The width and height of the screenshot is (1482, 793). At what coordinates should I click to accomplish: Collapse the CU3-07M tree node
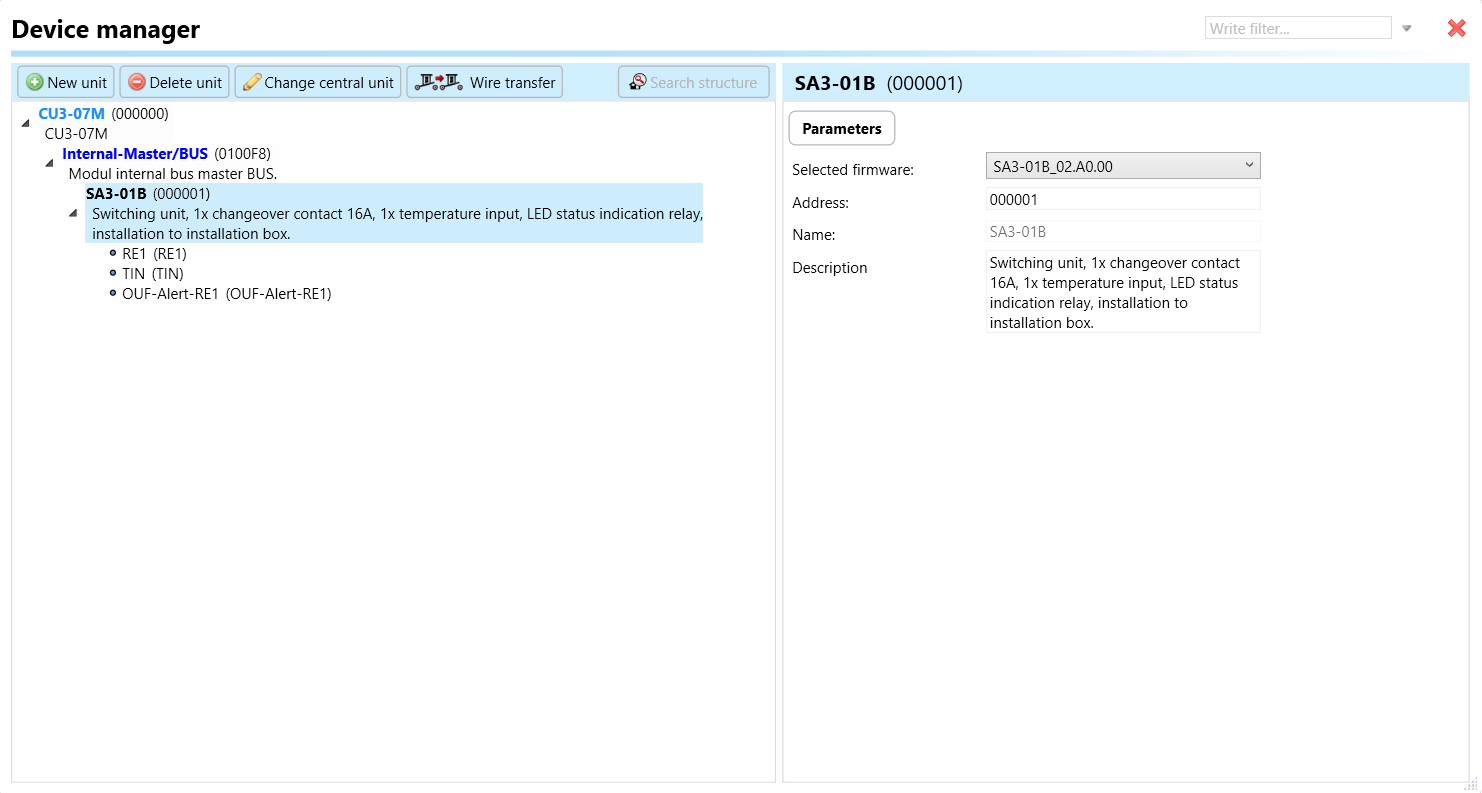pos(25,123)
